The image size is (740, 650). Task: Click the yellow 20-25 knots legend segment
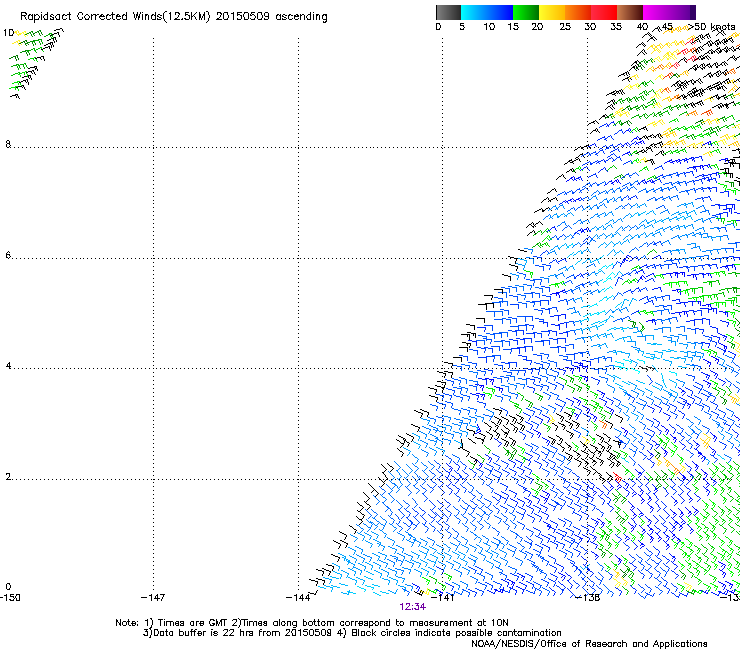click(552, 12)
